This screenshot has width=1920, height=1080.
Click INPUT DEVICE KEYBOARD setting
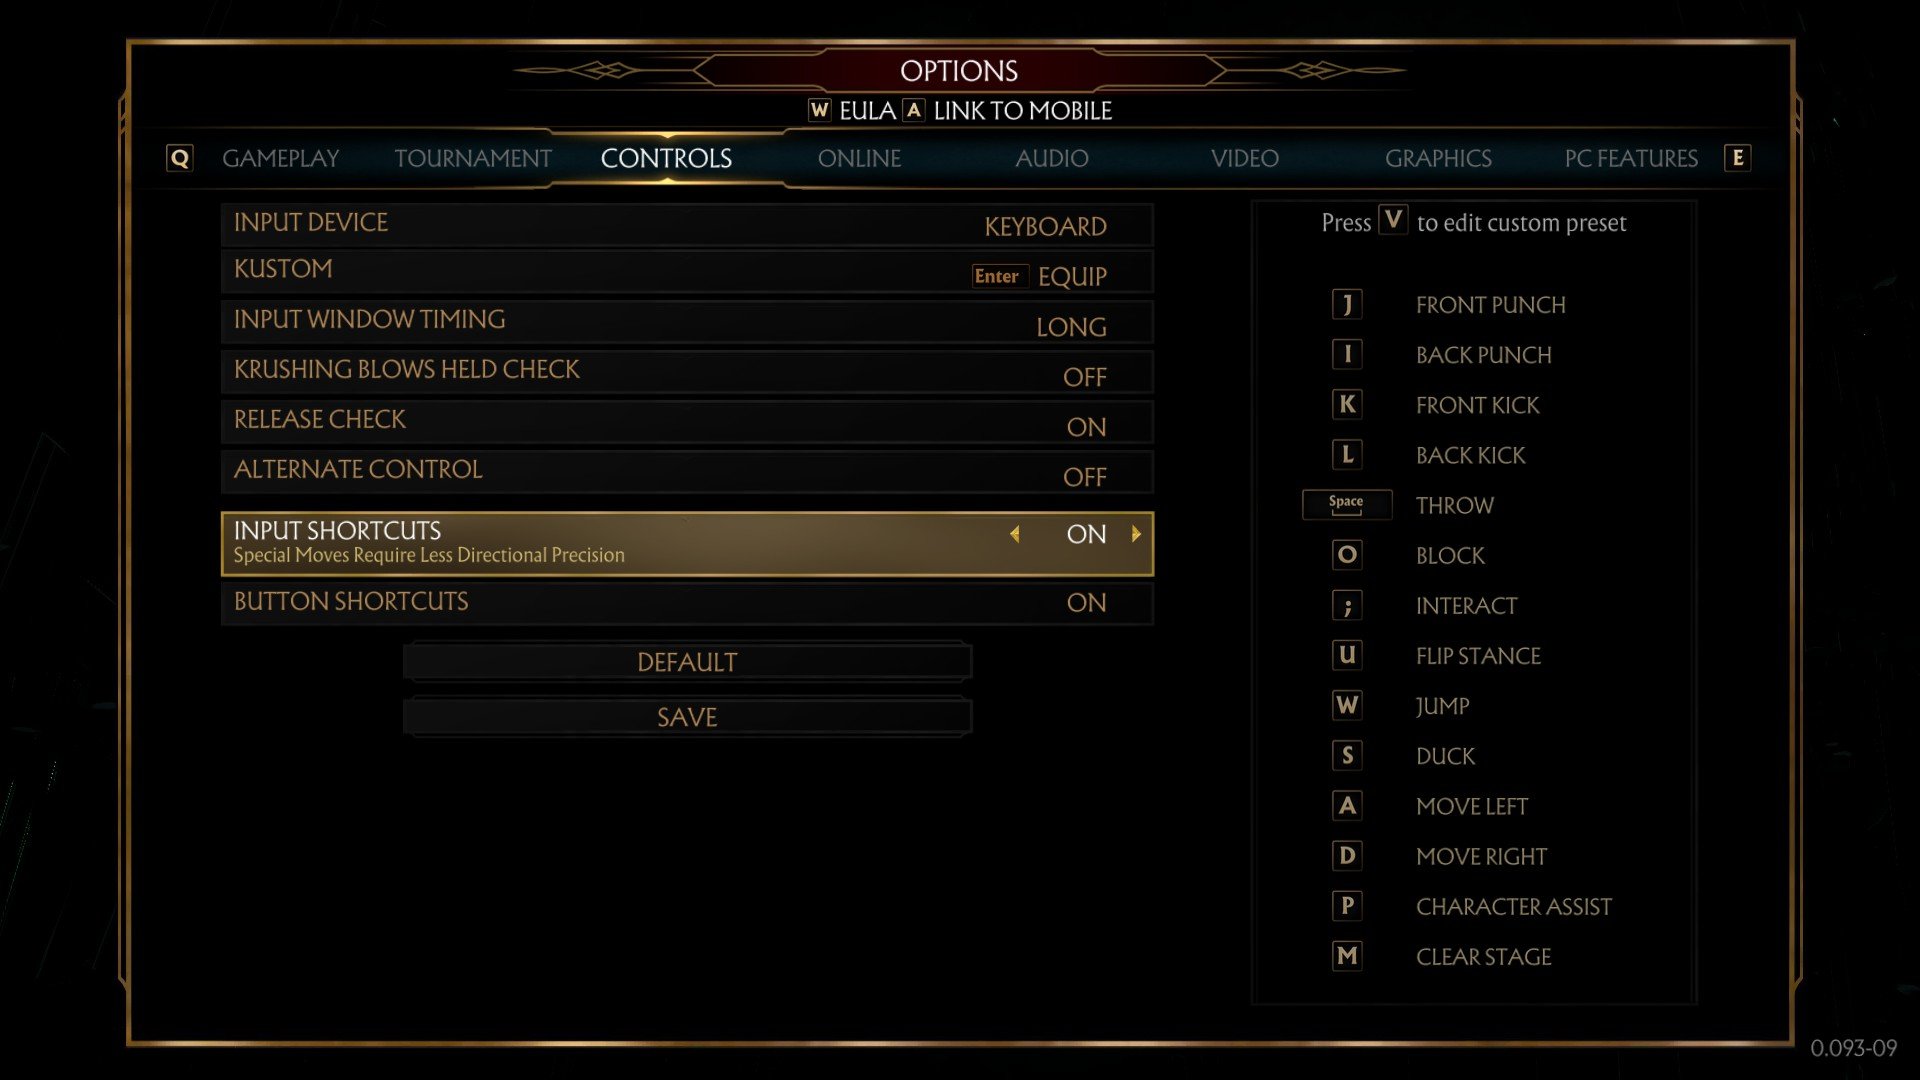(x=686, y=222)
